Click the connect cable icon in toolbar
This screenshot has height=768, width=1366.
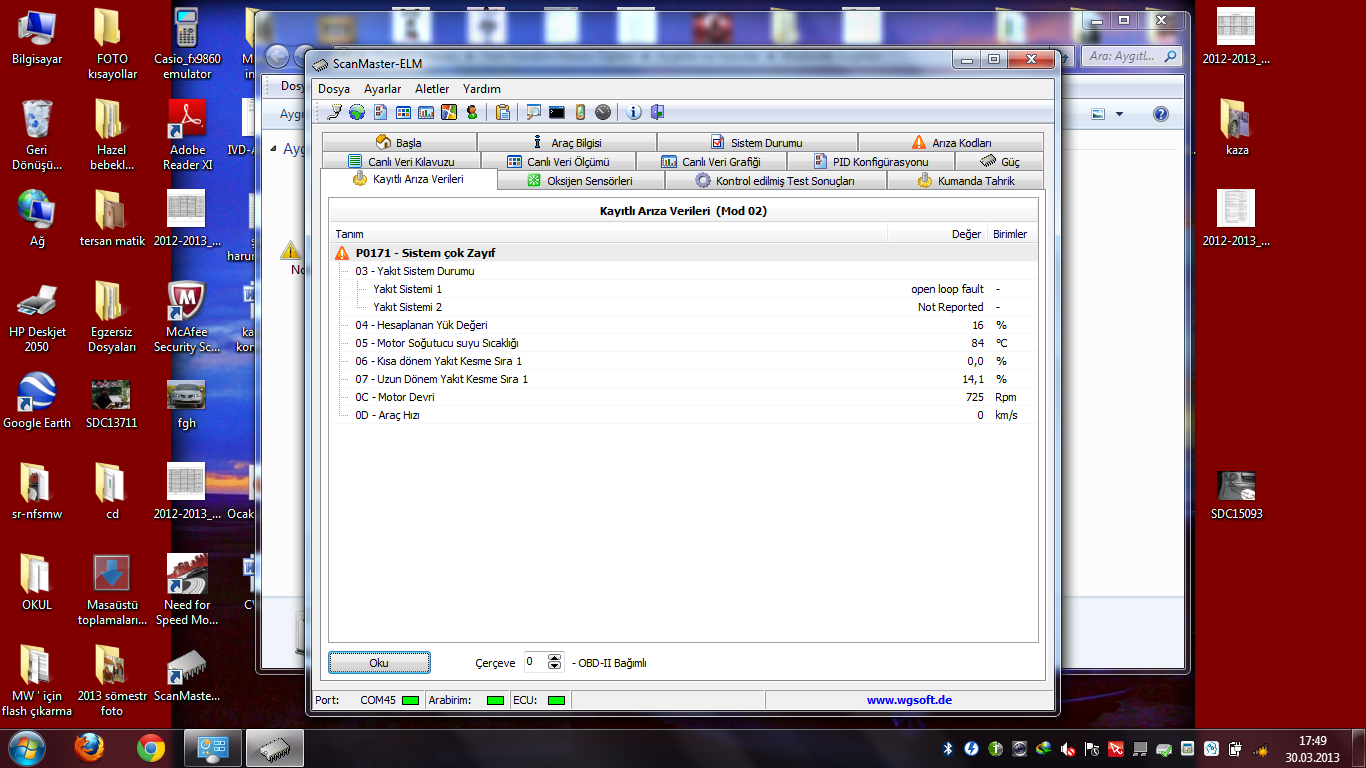coord(335,112)
